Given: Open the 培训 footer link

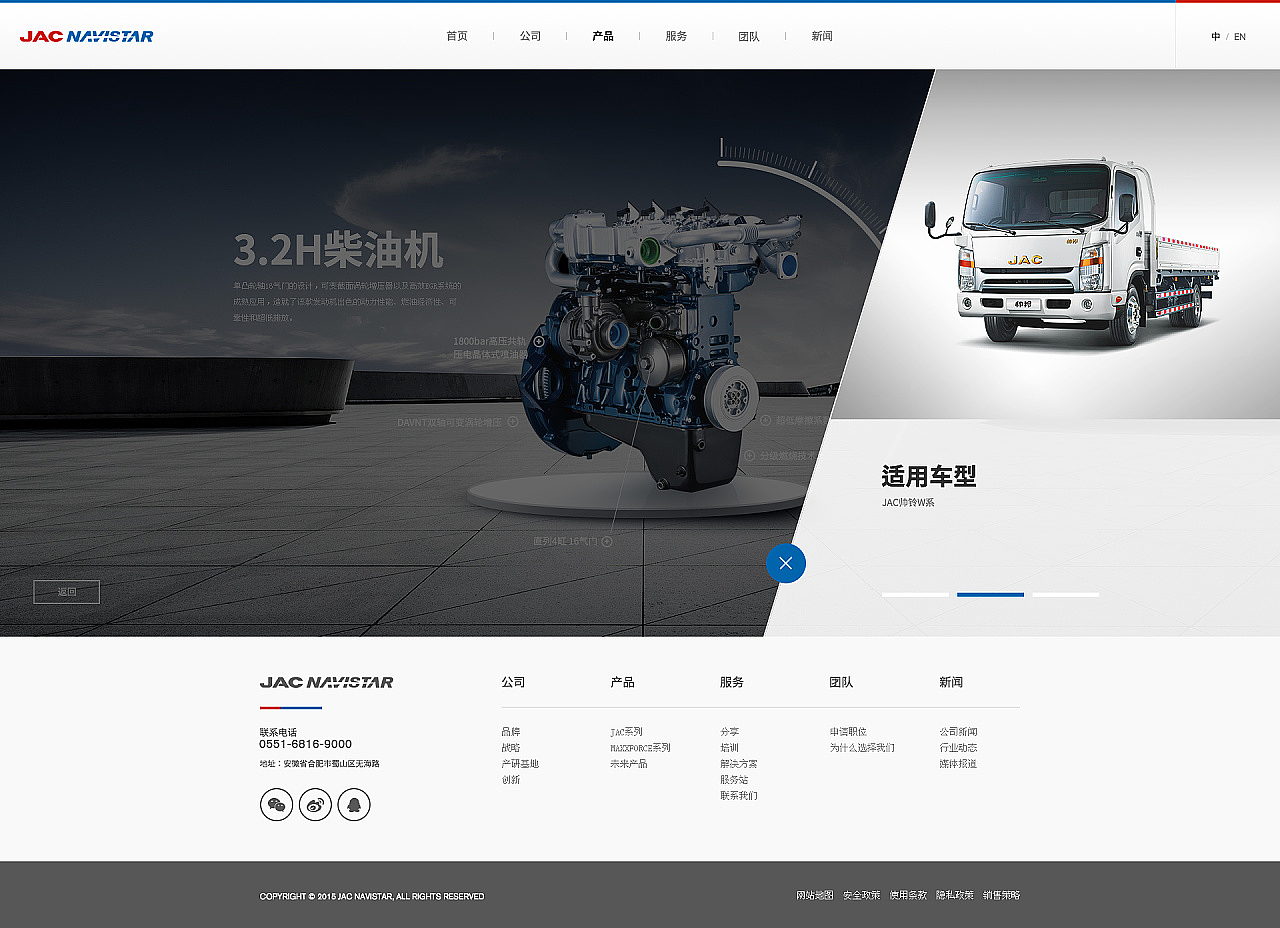Looking at the screenshot, I should (730, 748).
